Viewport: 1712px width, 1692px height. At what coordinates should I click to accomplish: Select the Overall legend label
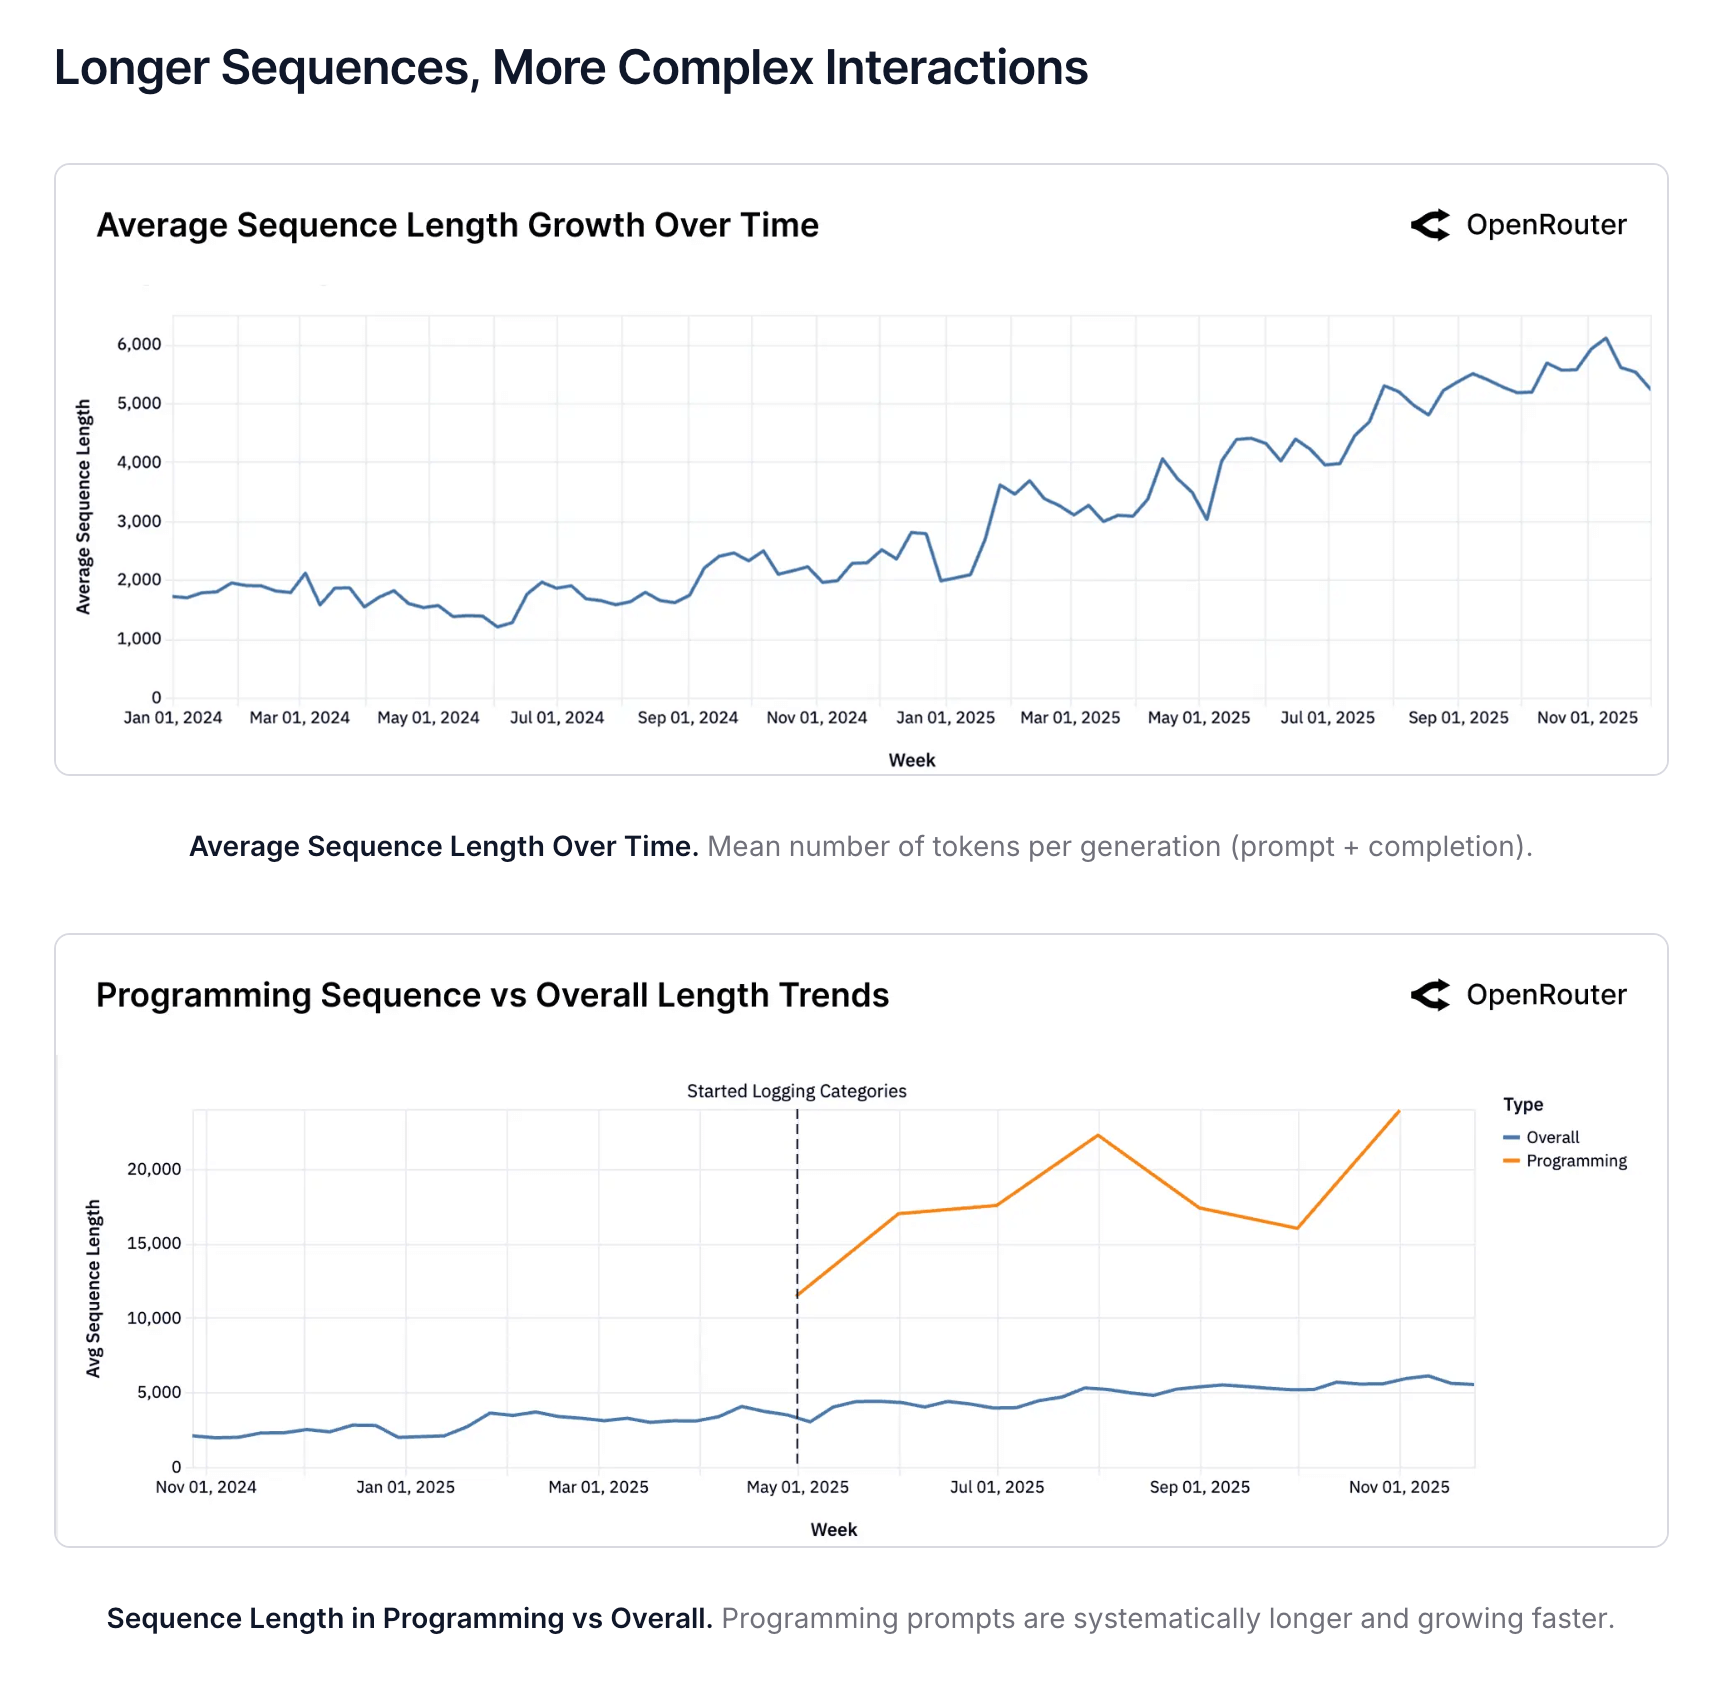point(1552,1138)
